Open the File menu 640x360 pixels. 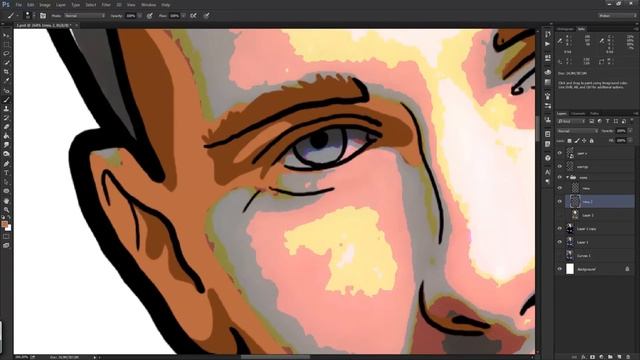pyautogui.click(x=18, y=5)
